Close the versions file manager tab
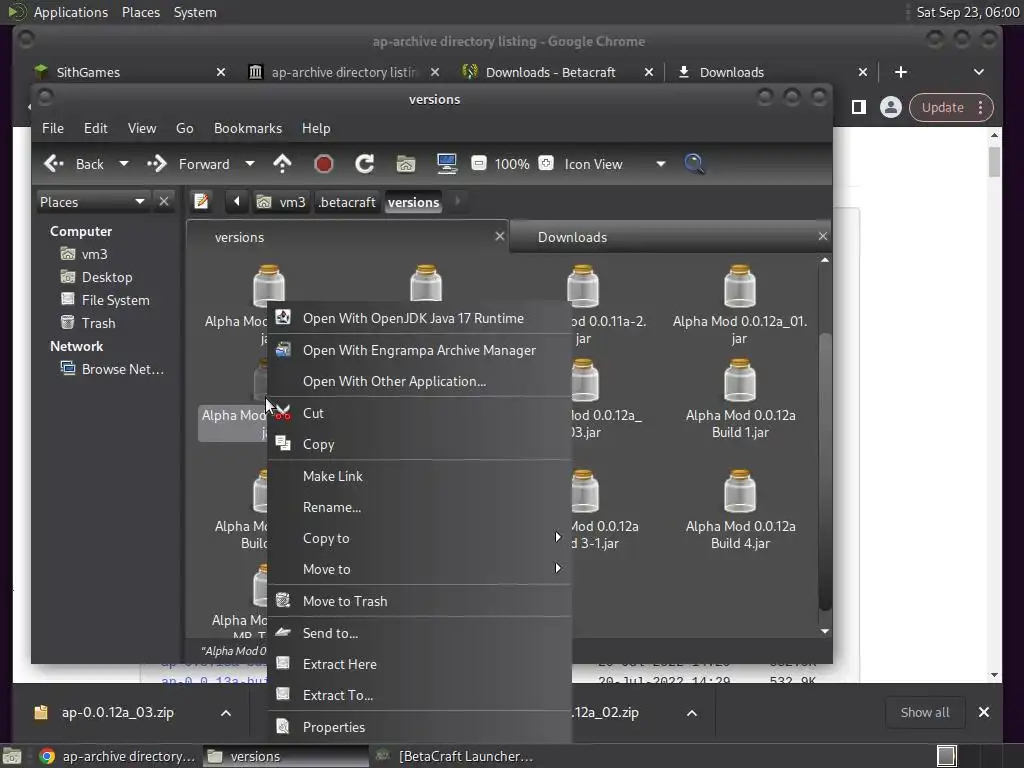Viewport: 1024px width, 768px height. [x=500, y=236]
